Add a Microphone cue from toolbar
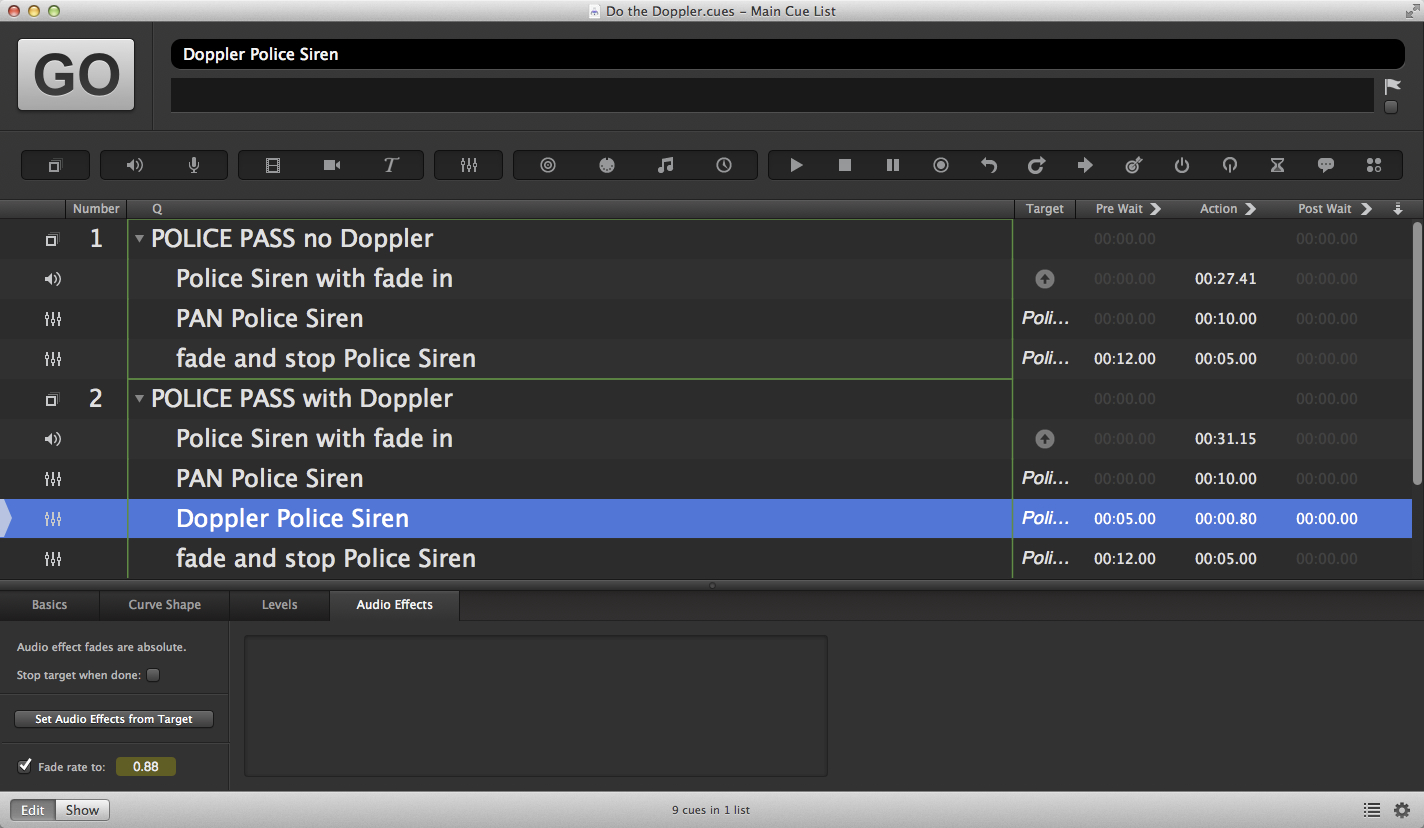1424x828 pixels. pos(194,165)
